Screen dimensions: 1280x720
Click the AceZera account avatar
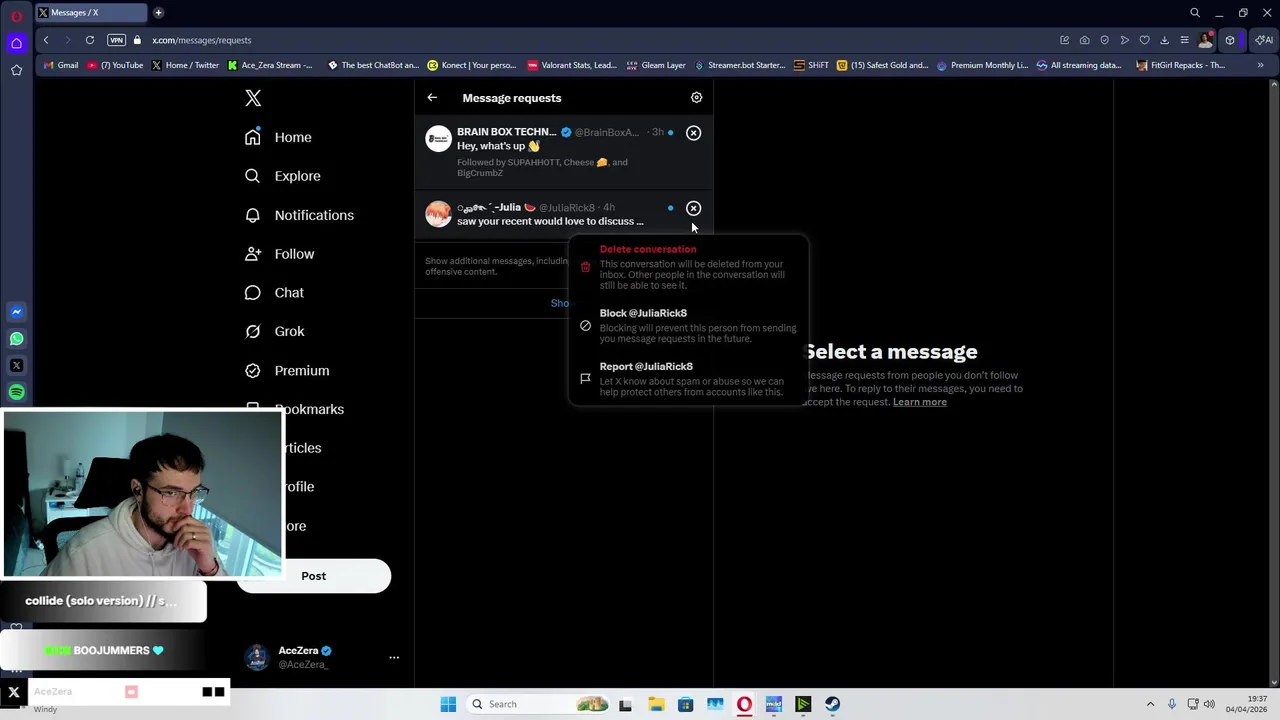tap(257, 657)
